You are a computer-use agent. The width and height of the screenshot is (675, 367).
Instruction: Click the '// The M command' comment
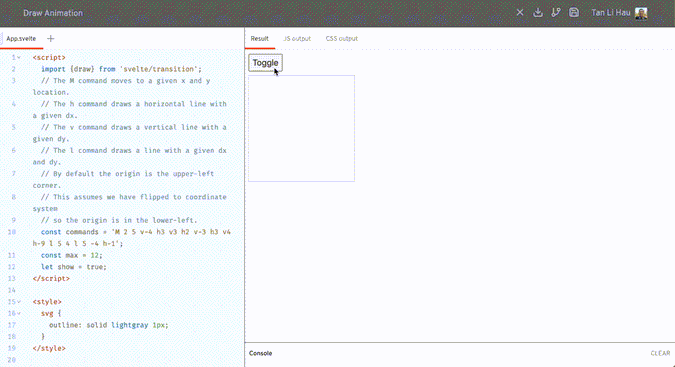[x=121, y=86]
